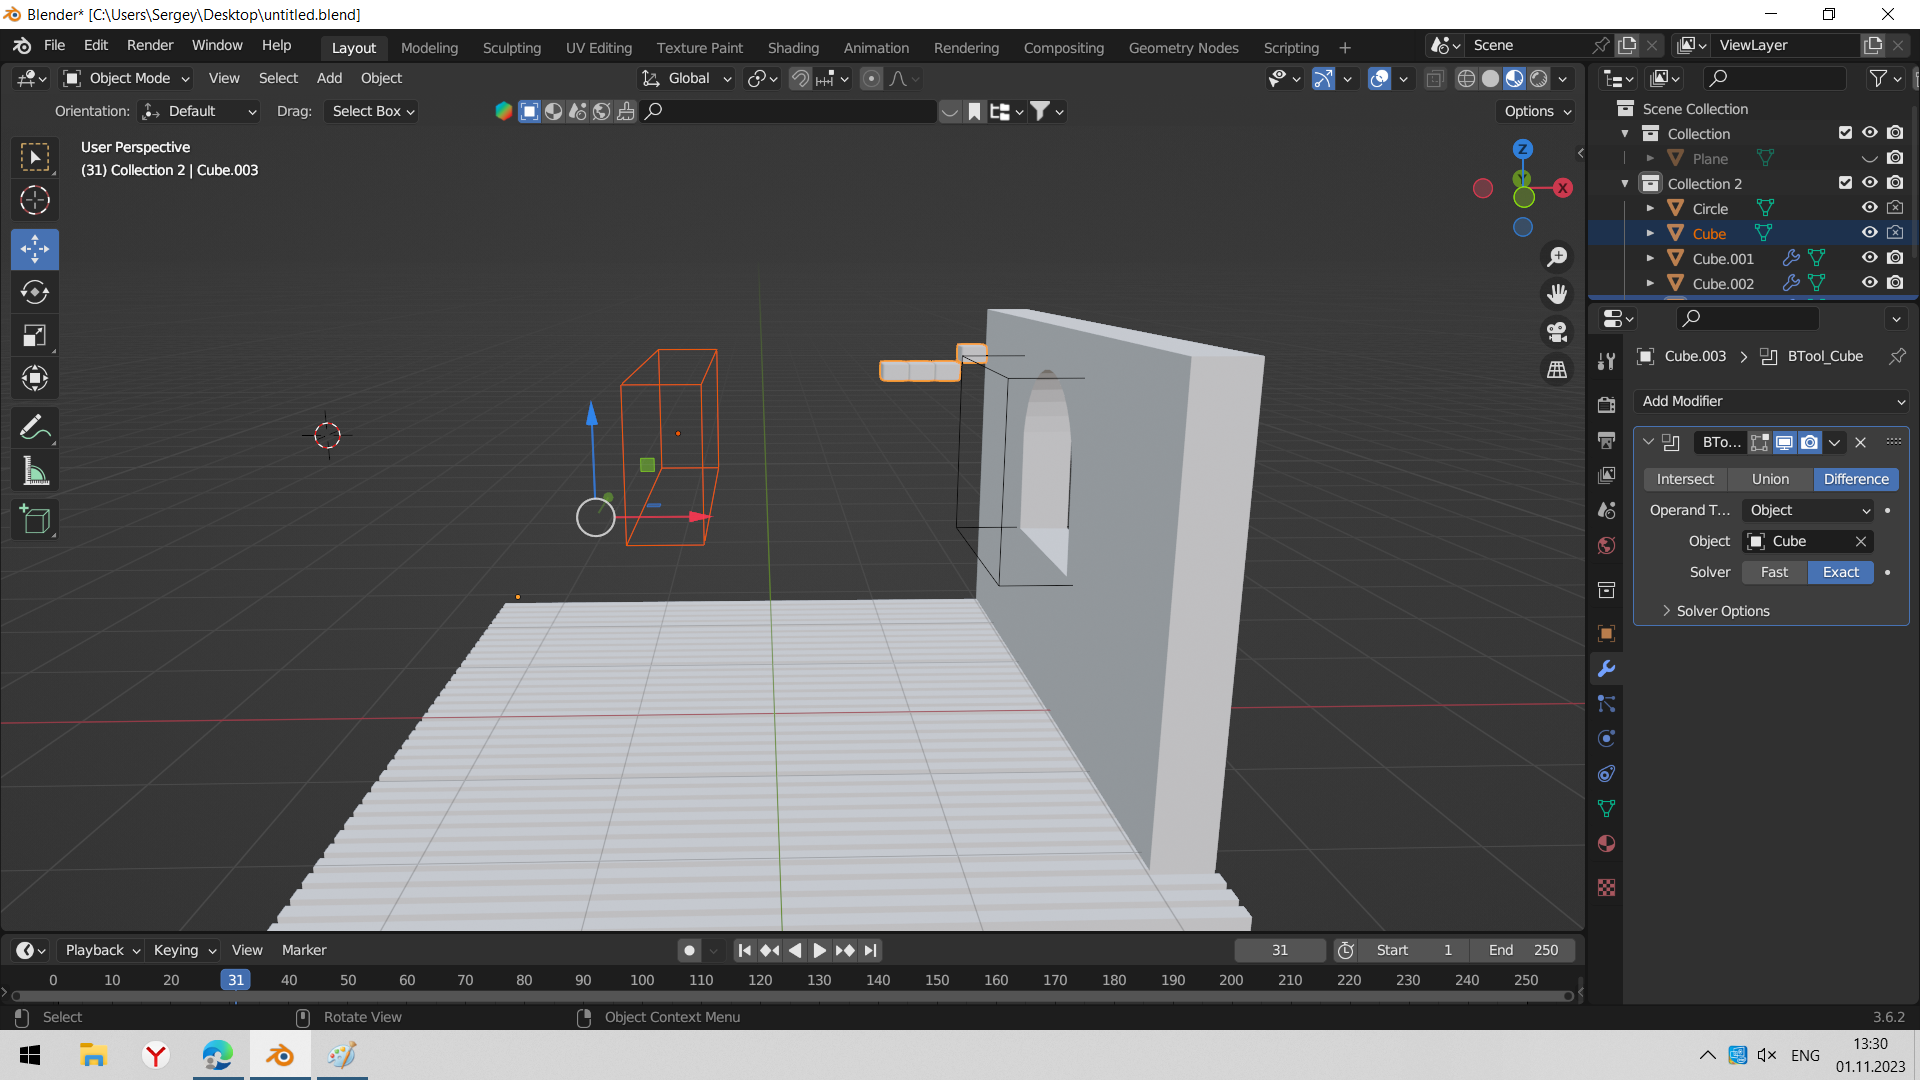Select the Rotate tool in left toolbar
This screenshot has height=1080, width=1931.
[35, 292]
